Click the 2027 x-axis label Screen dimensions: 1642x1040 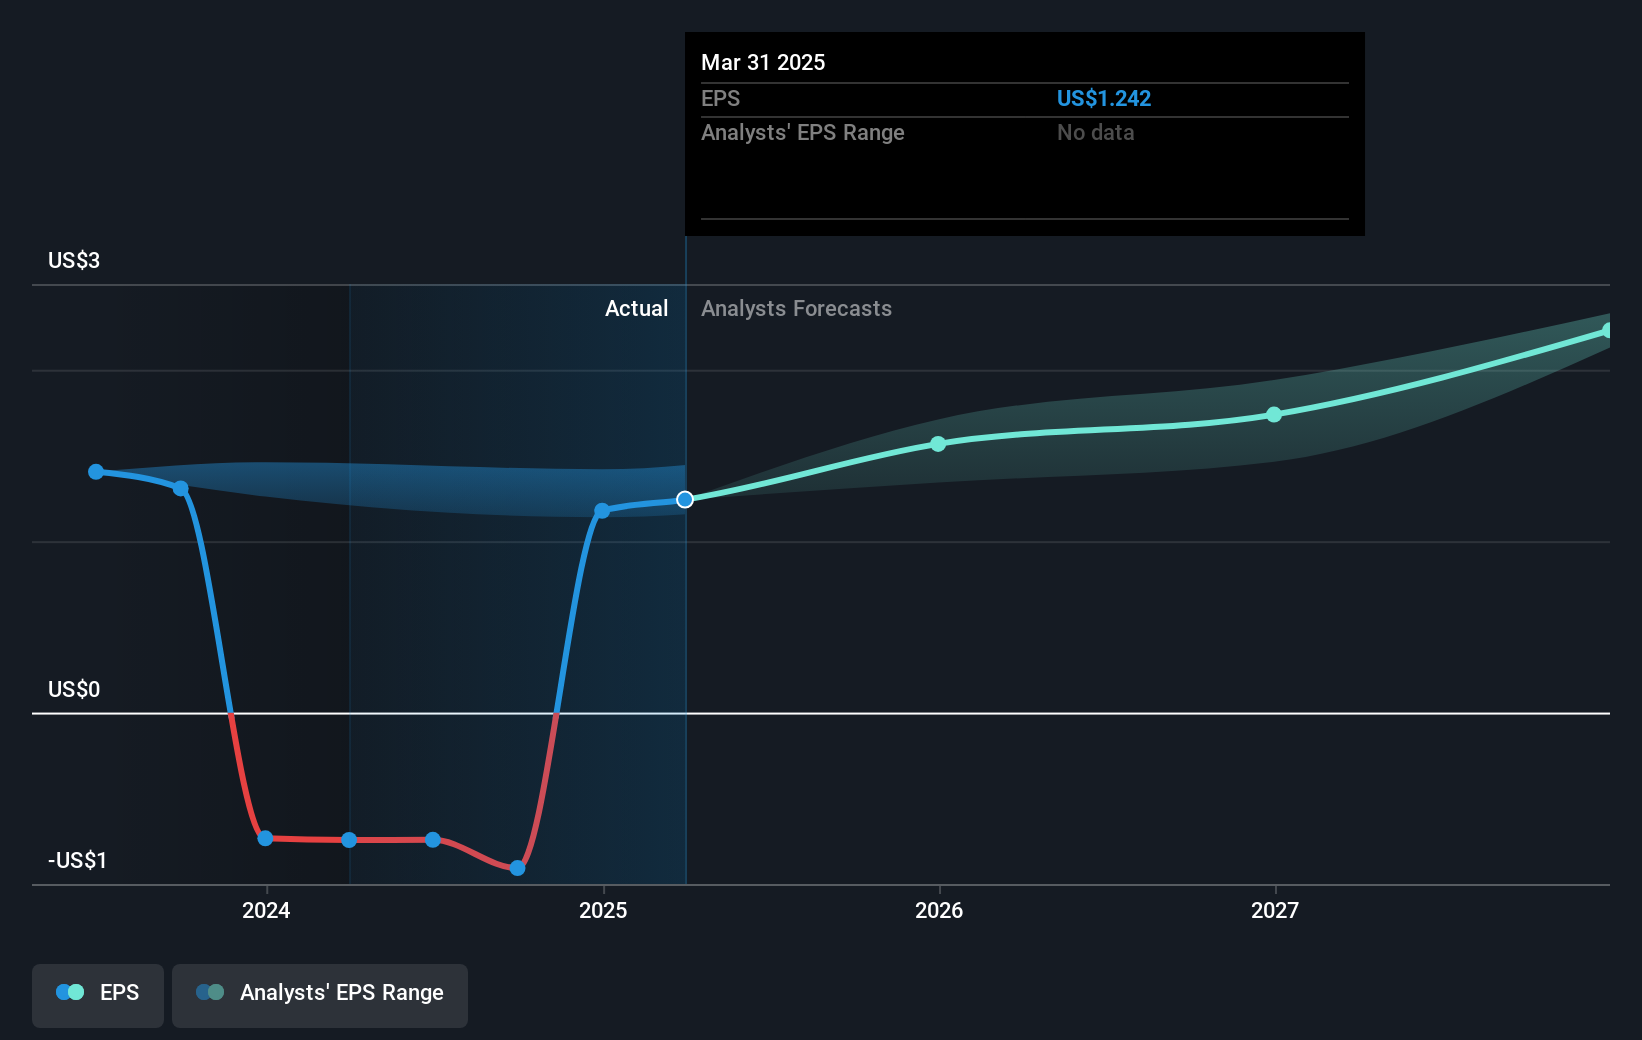point(1275,910)
